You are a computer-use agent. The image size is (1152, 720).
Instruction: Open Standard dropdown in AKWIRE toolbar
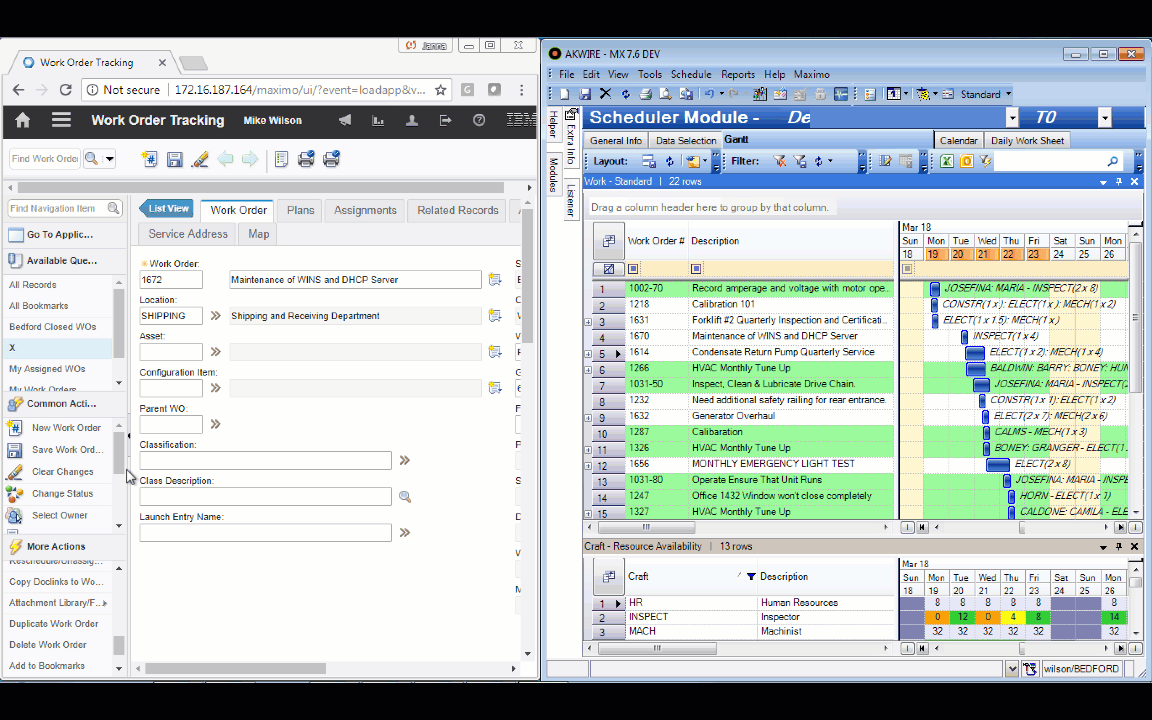1008,94
